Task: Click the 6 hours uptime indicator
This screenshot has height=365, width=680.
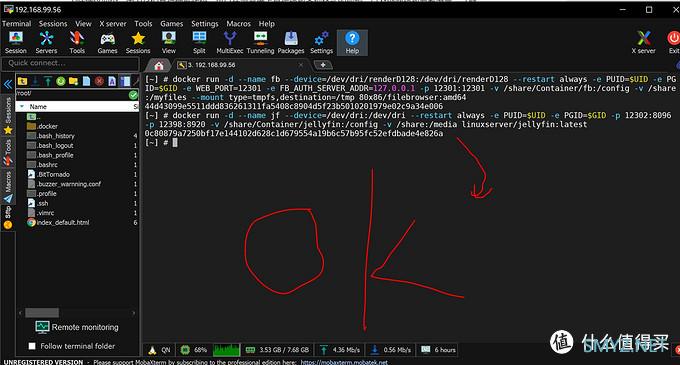Action: point(438,350)
